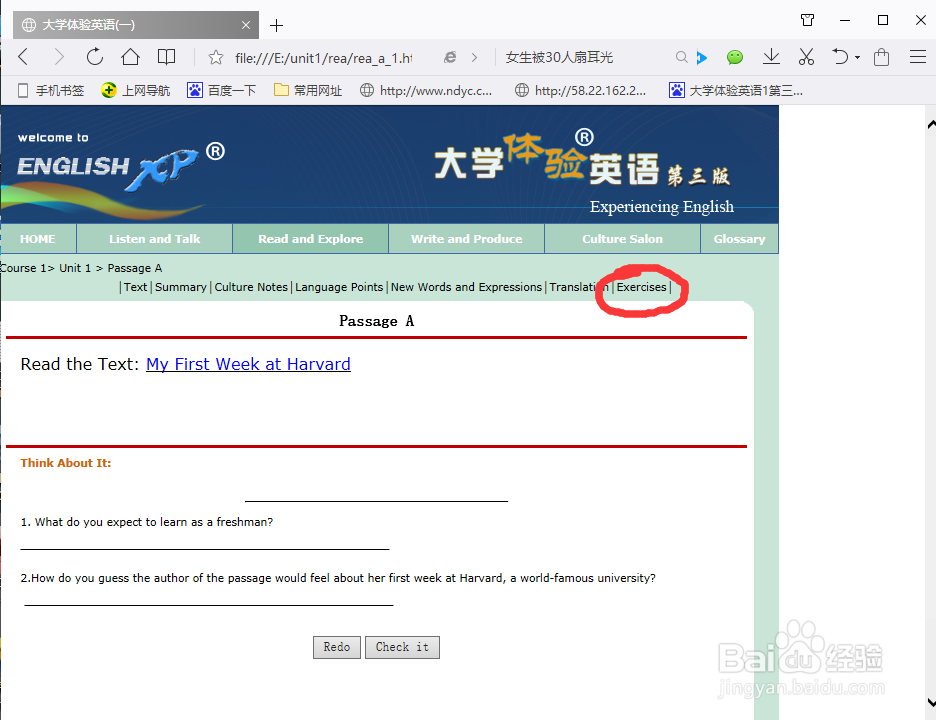This screenshot has width=936, height=720.
Task: Open the browser hamburger main menu
Action: coord(917,57)
